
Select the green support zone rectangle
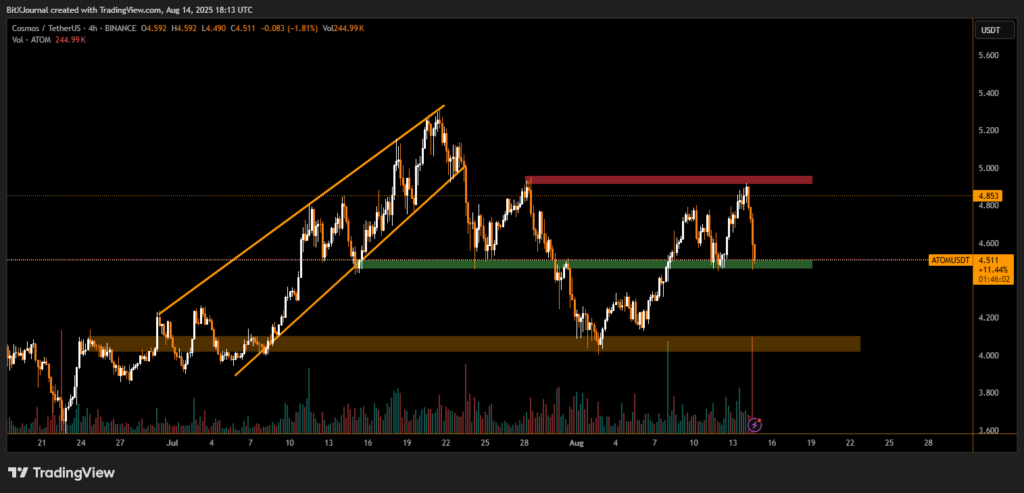click(x=585, y=264)
